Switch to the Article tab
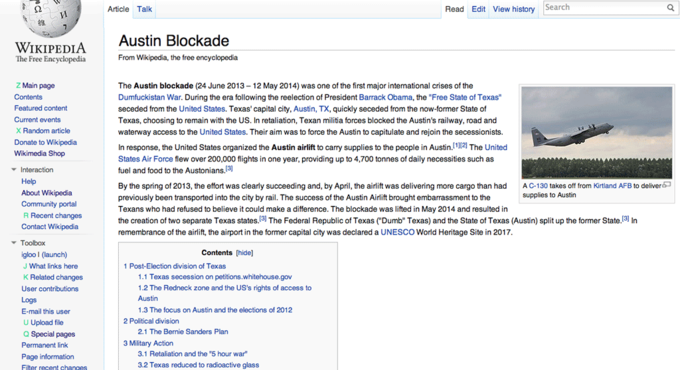The height and width of the screenshot is (370, 680). [118, 9]
